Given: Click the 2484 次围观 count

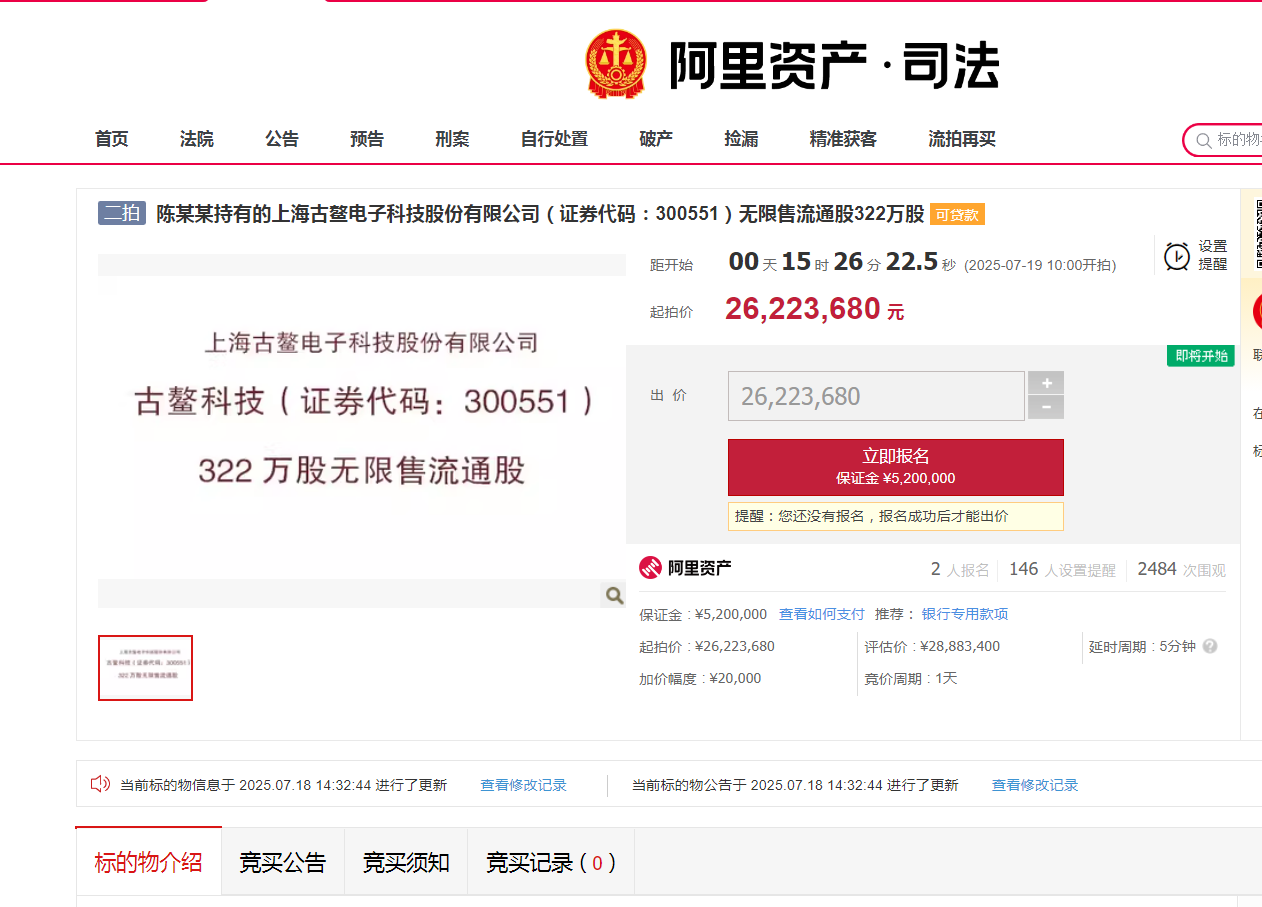Looking at the screenshot, I should pyautogui.click(x=1181, y=569).
